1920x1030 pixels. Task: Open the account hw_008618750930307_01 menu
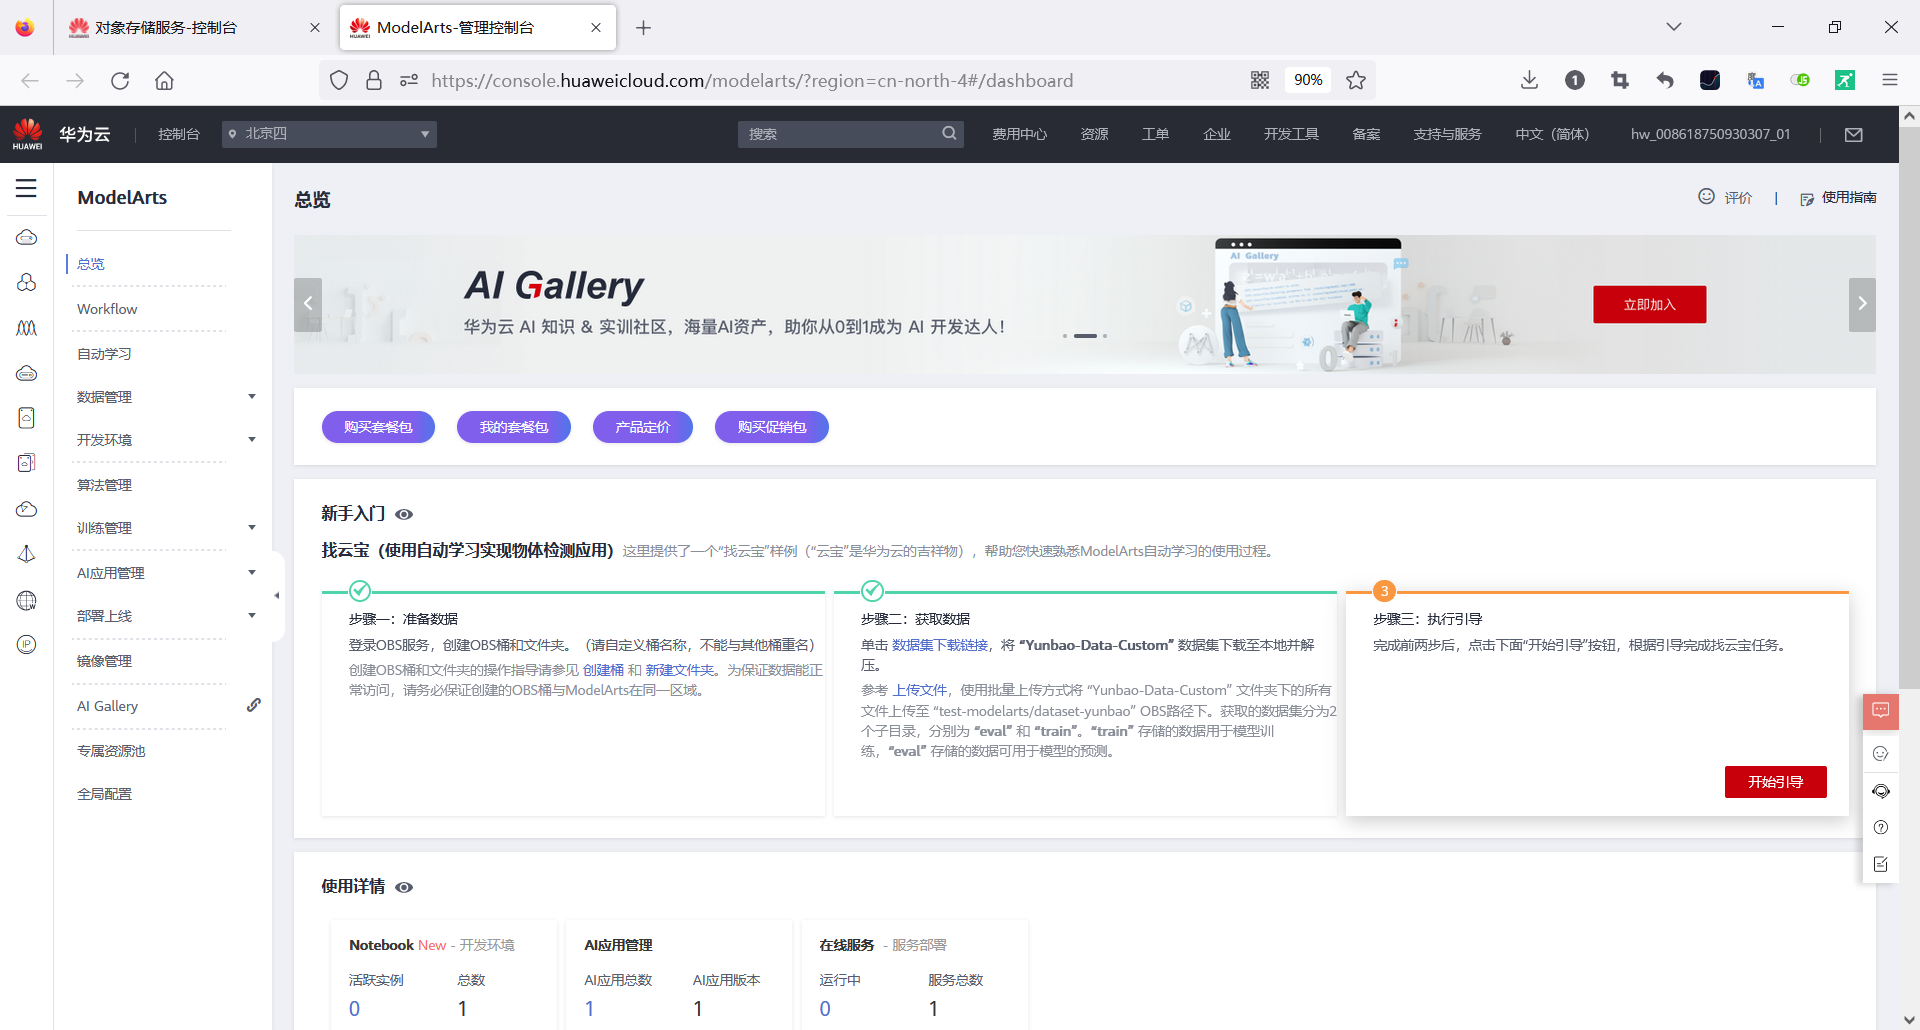tap(1711, 134)
